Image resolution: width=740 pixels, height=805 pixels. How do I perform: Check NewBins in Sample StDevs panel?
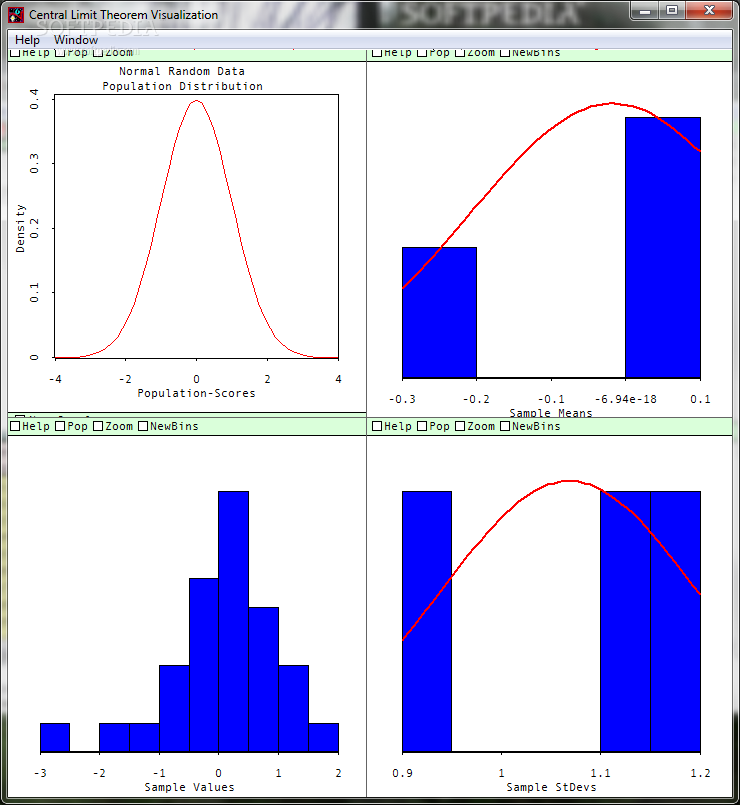pyautogui.click(x=505, y=426)
